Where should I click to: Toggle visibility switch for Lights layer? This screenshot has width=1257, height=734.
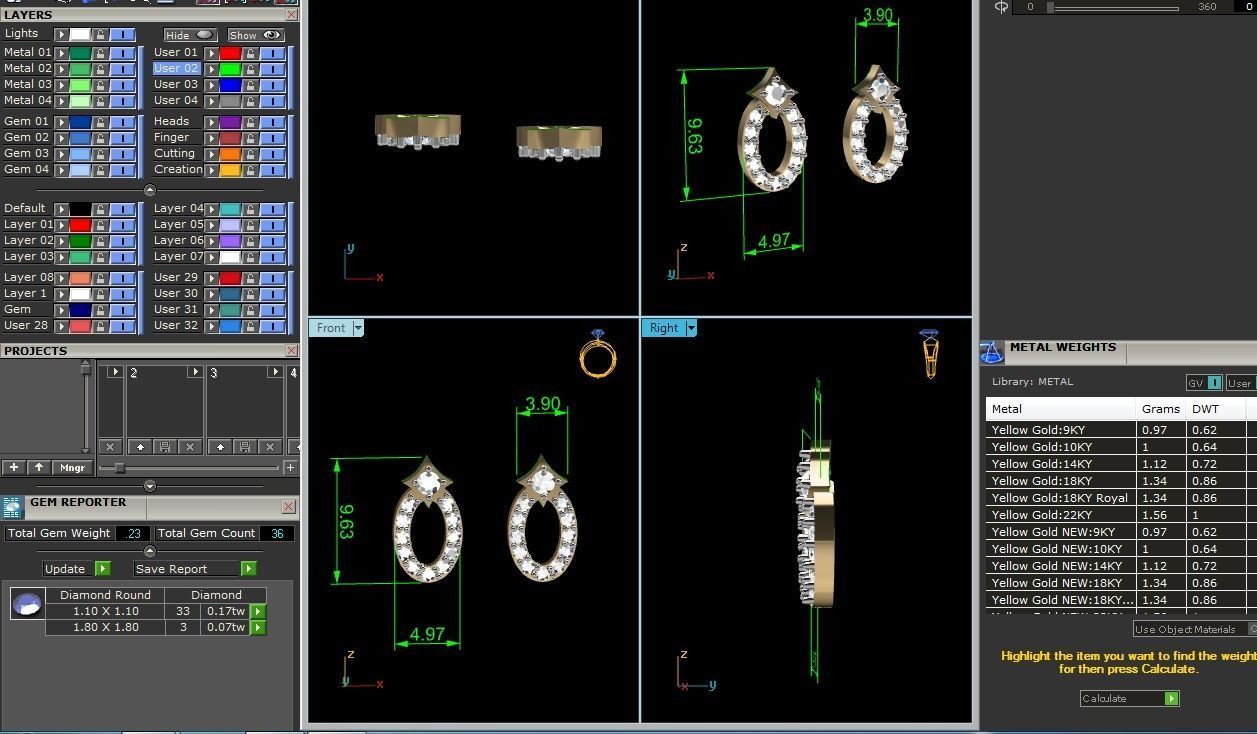pos(122,34)
